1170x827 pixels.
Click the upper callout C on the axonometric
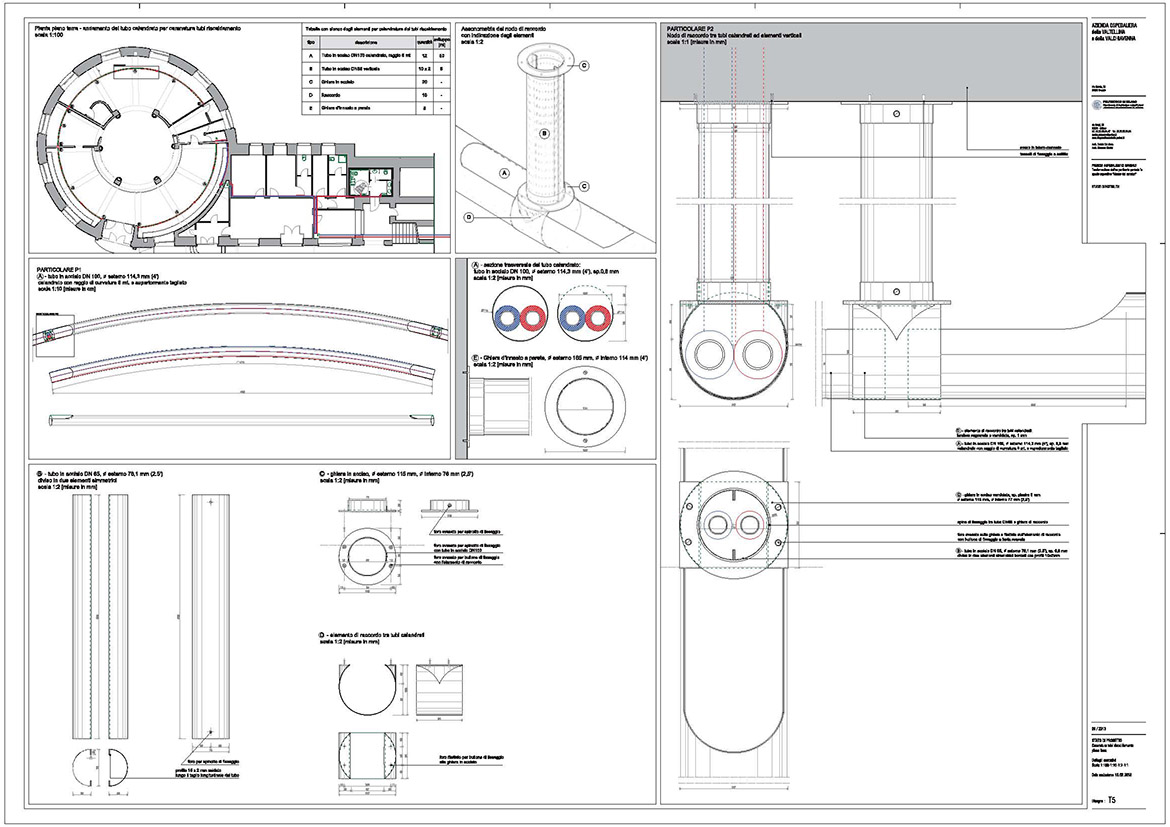(x=583, y=65)
